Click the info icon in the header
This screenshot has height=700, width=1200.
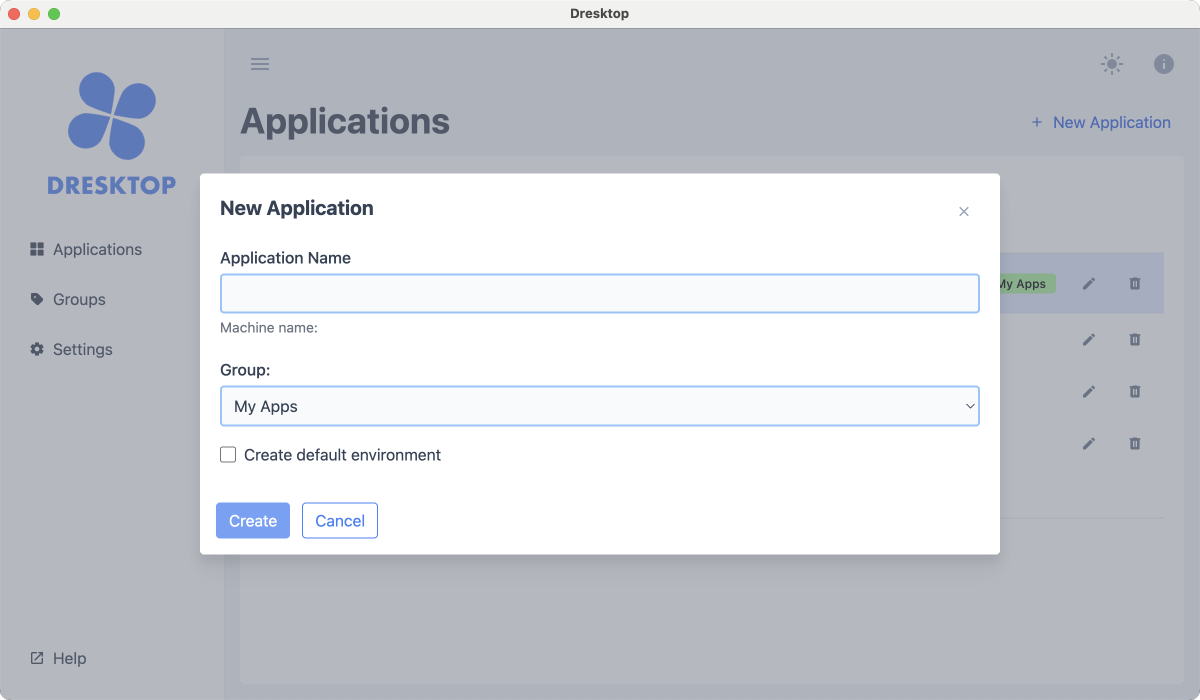coord(1163,63)
